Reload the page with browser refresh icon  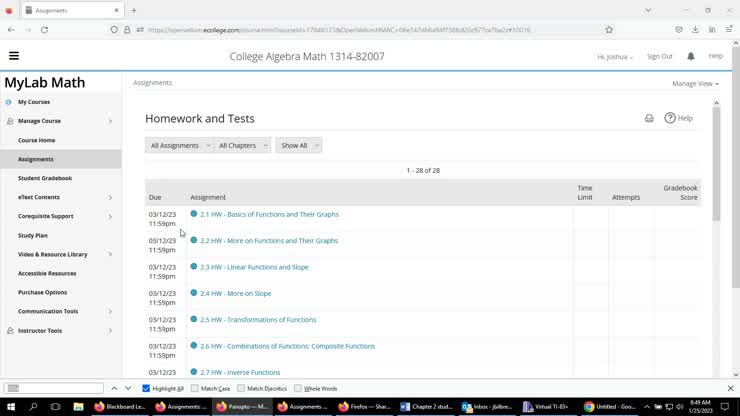[x=44, y=30]
